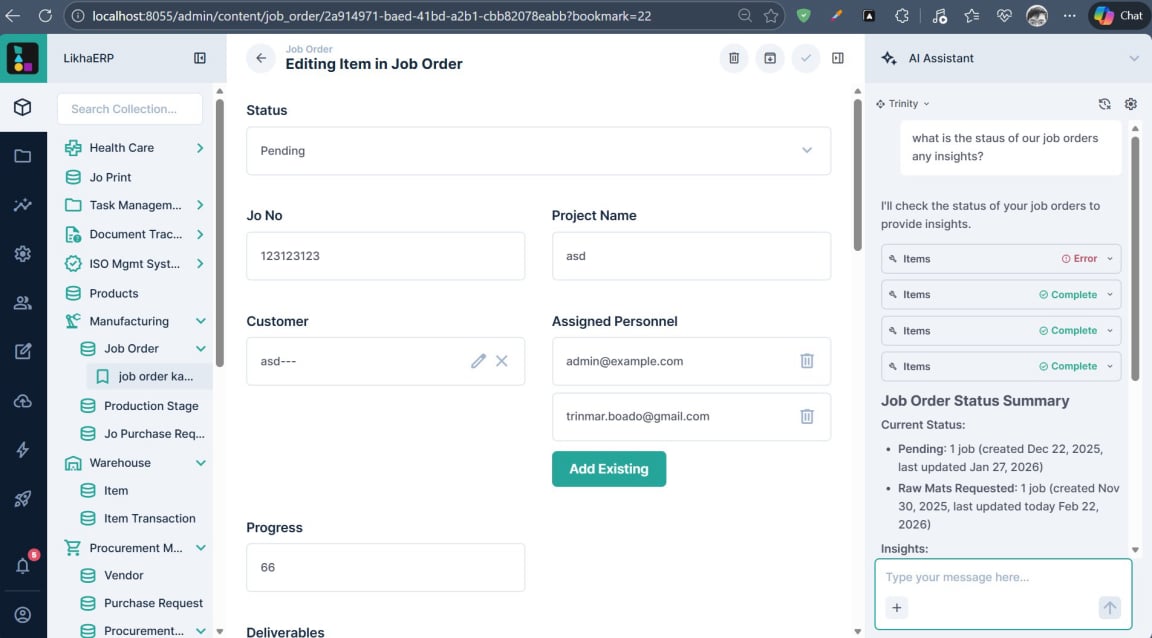The image size is (1152, 638).
Task: Open the Trinity model selector dropdown
Action: pyautogui.click(x=901, y=103)
